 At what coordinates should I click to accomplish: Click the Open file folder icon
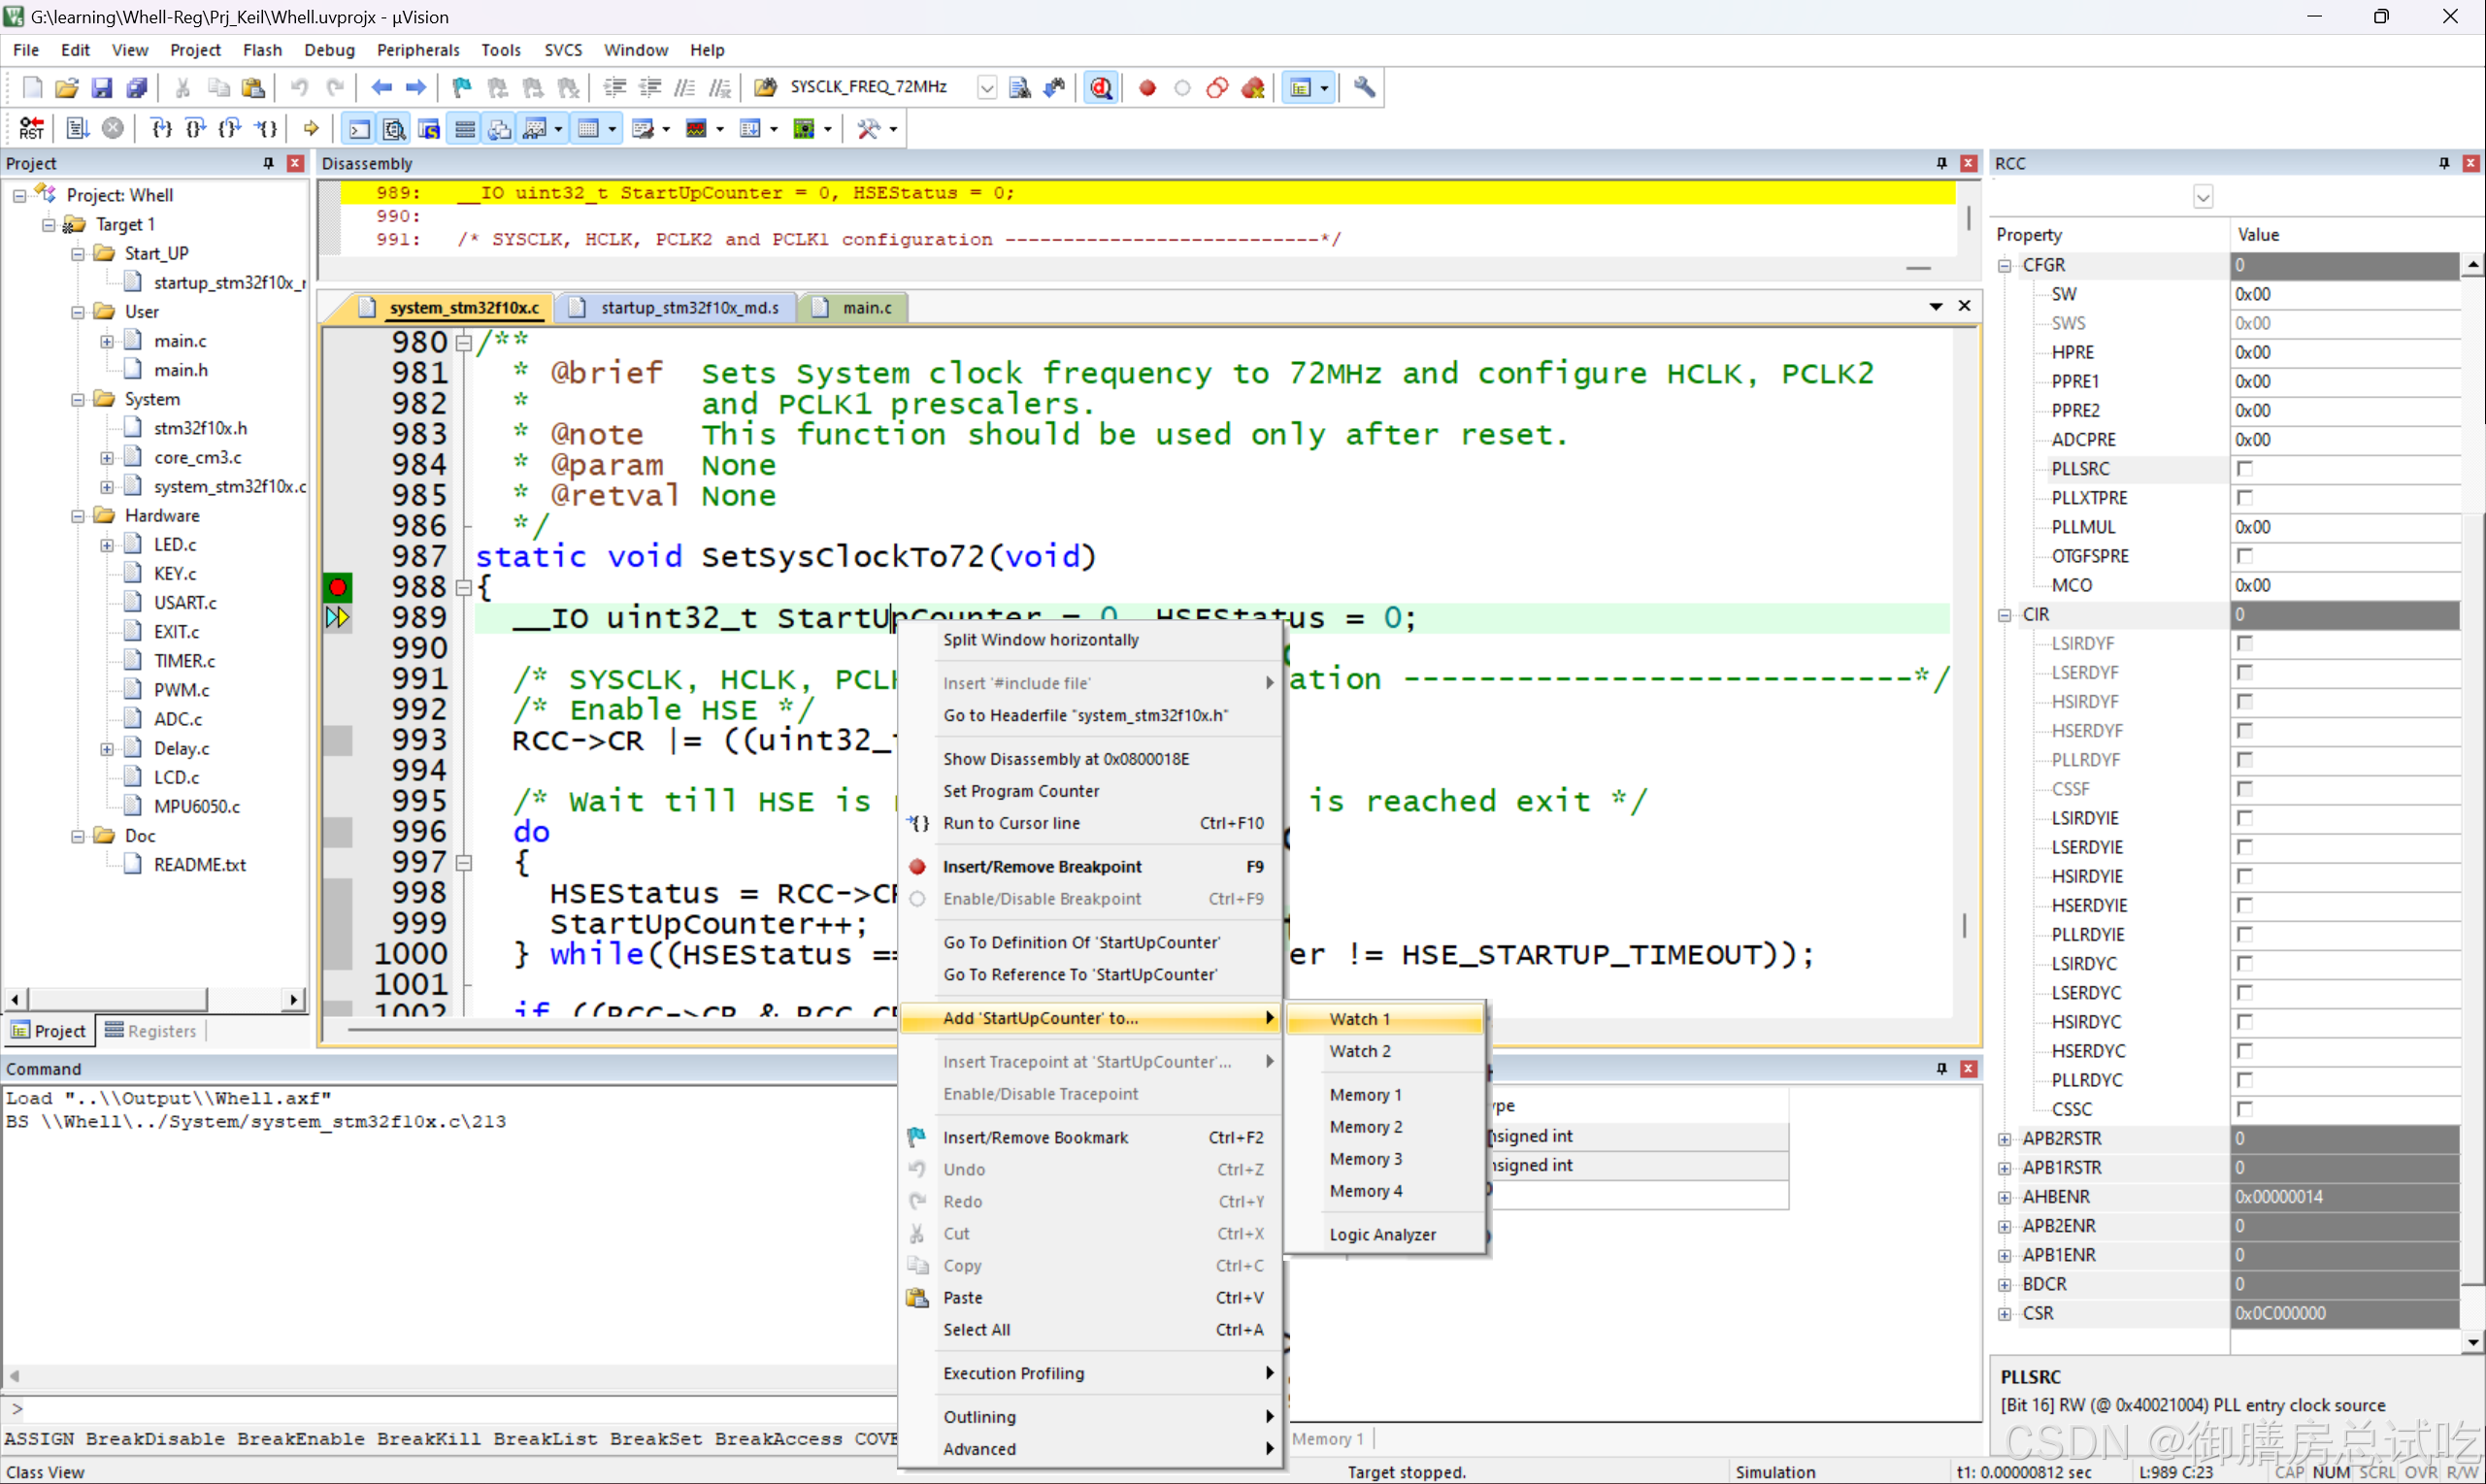[67, 87]
